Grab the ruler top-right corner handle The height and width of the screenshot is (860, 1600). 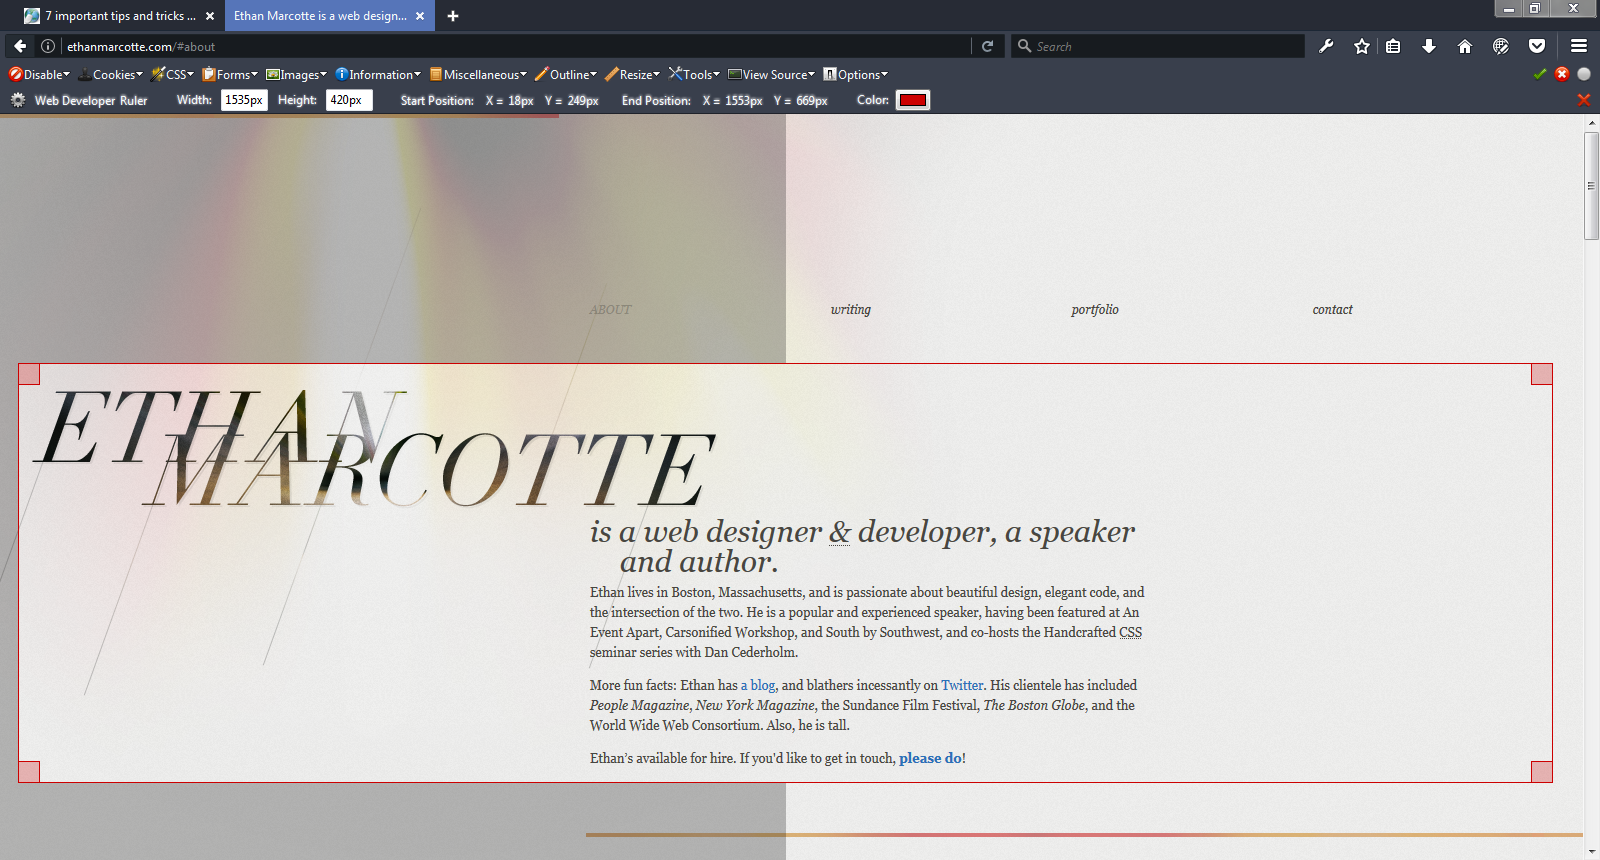click(x=1542, y=374)
